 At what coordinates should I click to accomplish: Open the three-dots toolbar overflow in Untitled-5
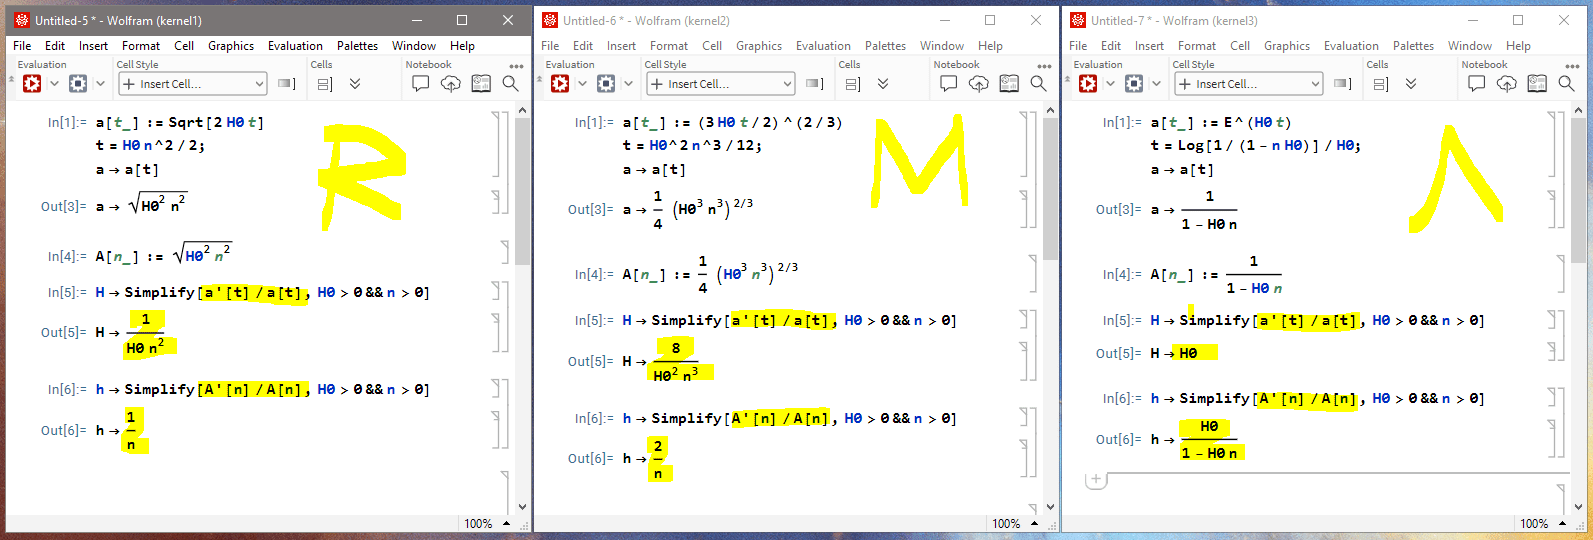[x=517, y=66]
